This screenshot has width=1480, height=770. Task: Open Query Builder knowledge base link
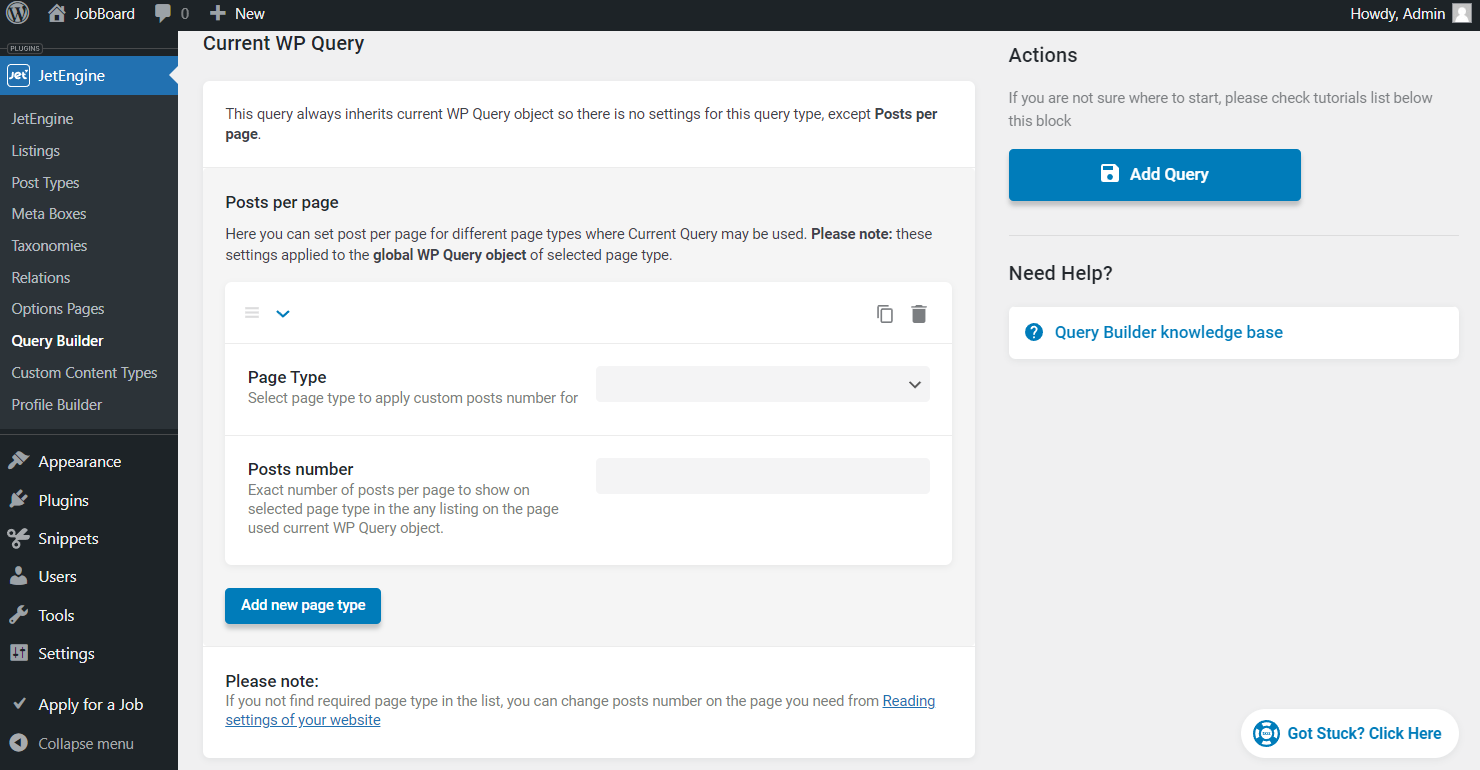tap(1169, 332)
